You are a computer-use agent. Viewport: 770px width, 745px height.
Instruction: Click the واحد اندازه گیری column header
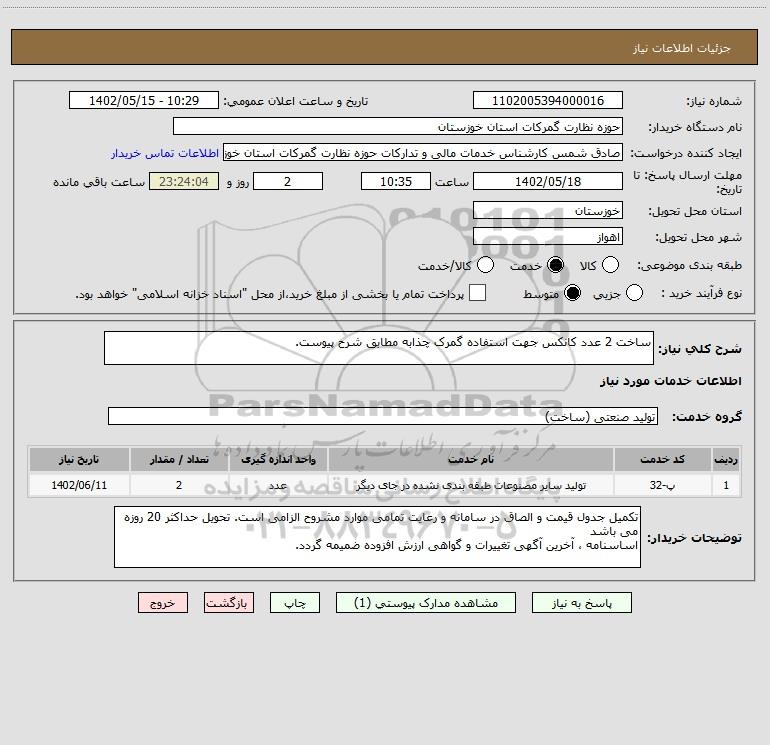click(278, 460)
